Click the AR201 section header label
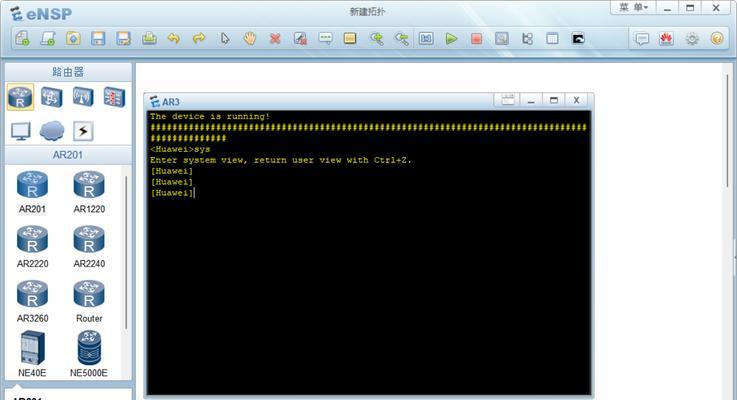This screenshot has width=737, height=400. point(68,155)
